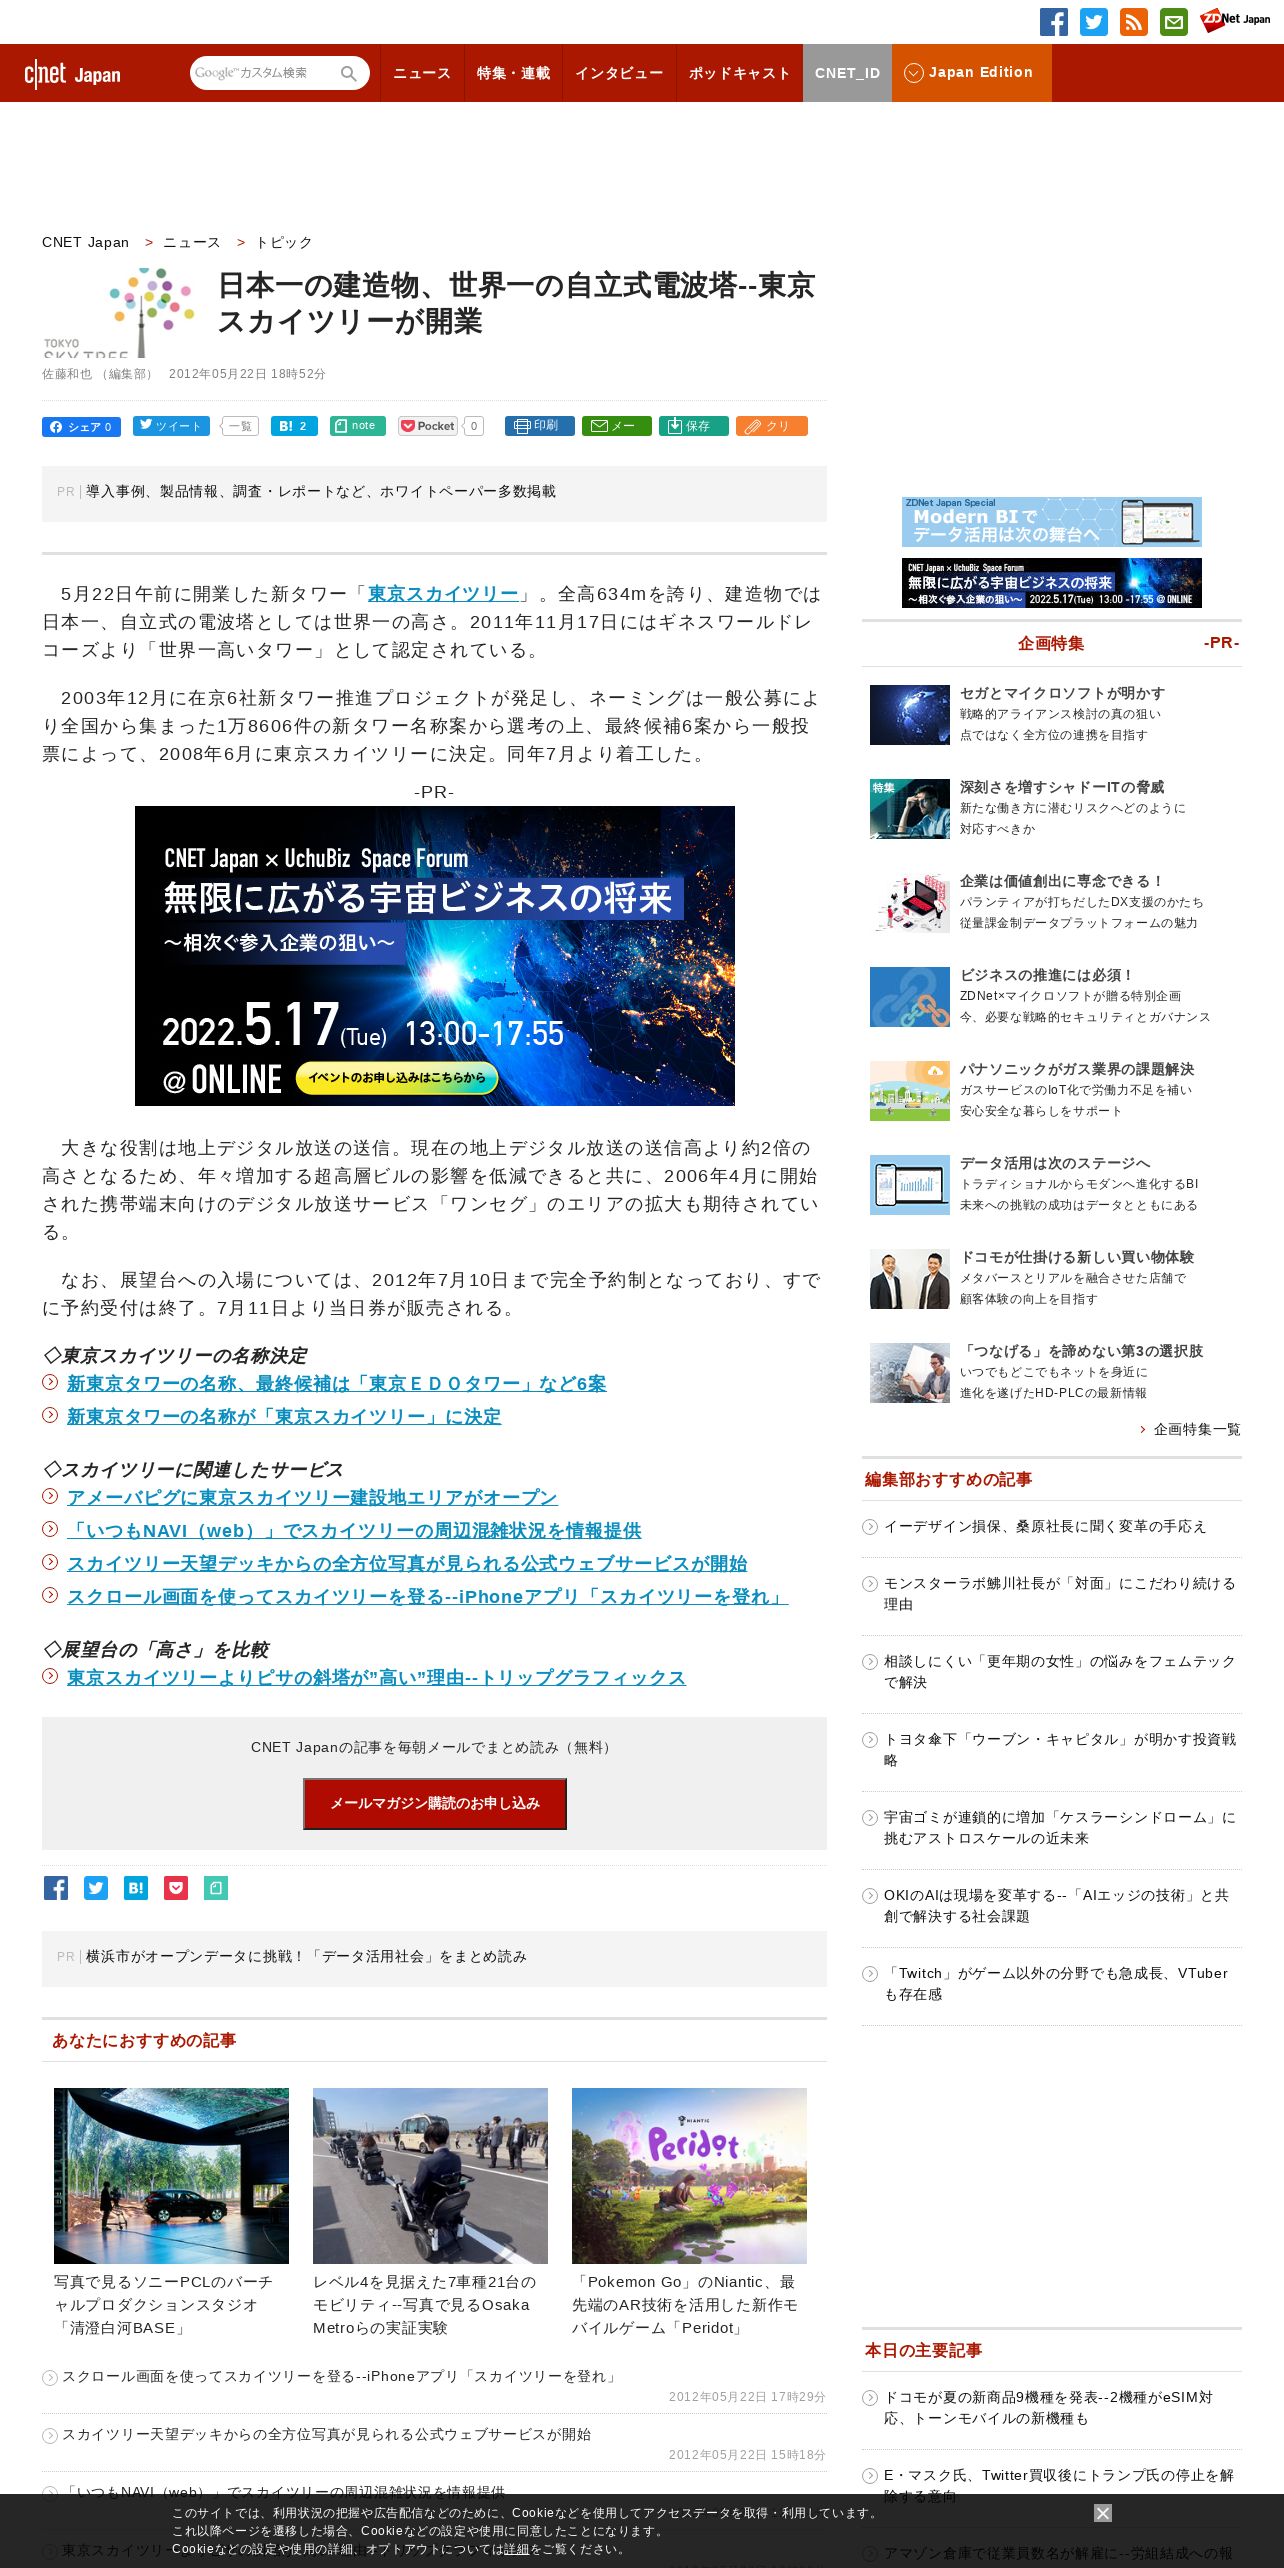Image resolution: width=1284 pixels, height=2568 pixels.
Task: Go to the CNET Japan logo home
Action: pos(72,74)
